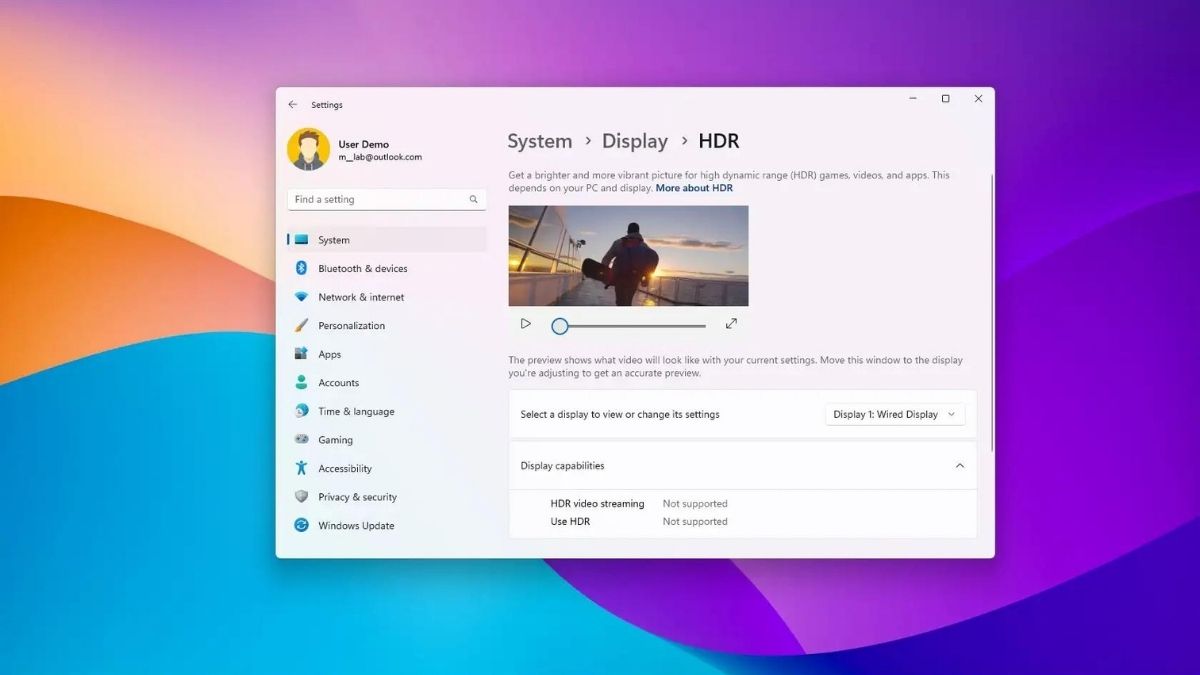
Task: Click the back arrow in Settings
Action: click(x=293, y=104)
